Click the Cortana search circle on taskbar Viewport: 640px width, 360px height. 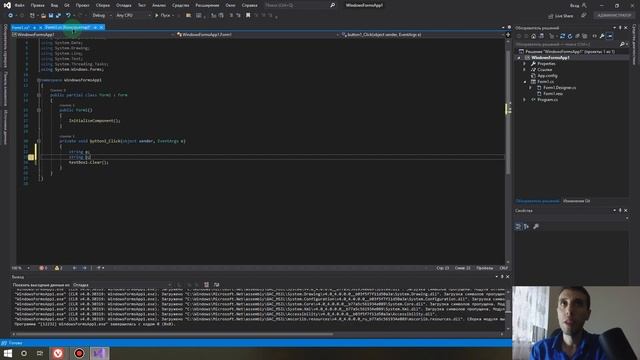coord(24,353)
